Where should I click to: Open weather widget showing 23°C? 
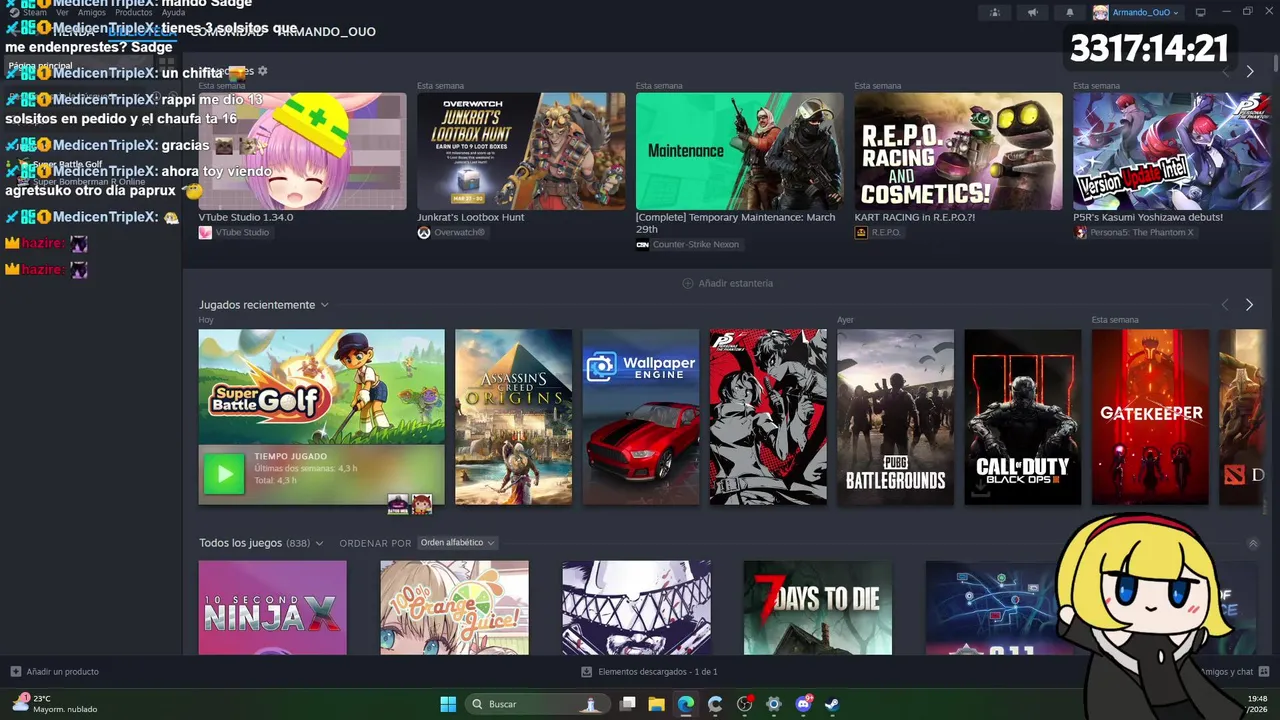tap(55, 704)
